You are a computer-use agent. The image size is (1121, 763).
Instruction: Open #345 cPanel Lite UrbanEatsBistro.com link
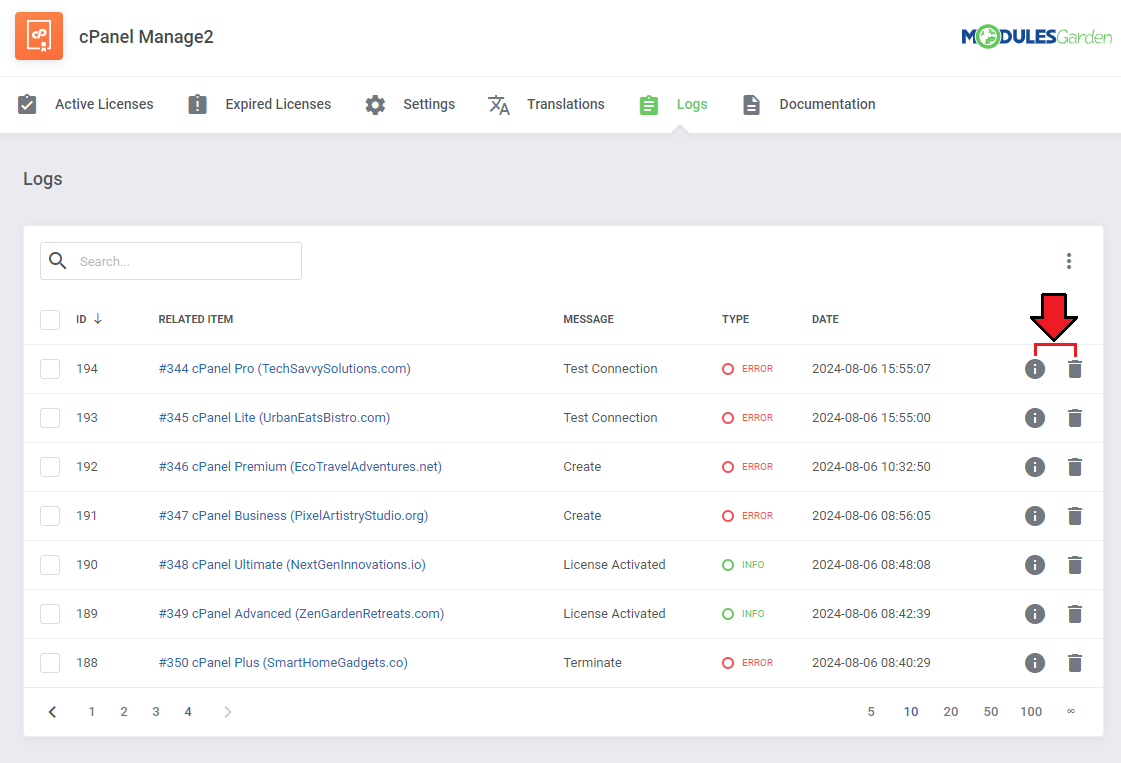[275, 418]
